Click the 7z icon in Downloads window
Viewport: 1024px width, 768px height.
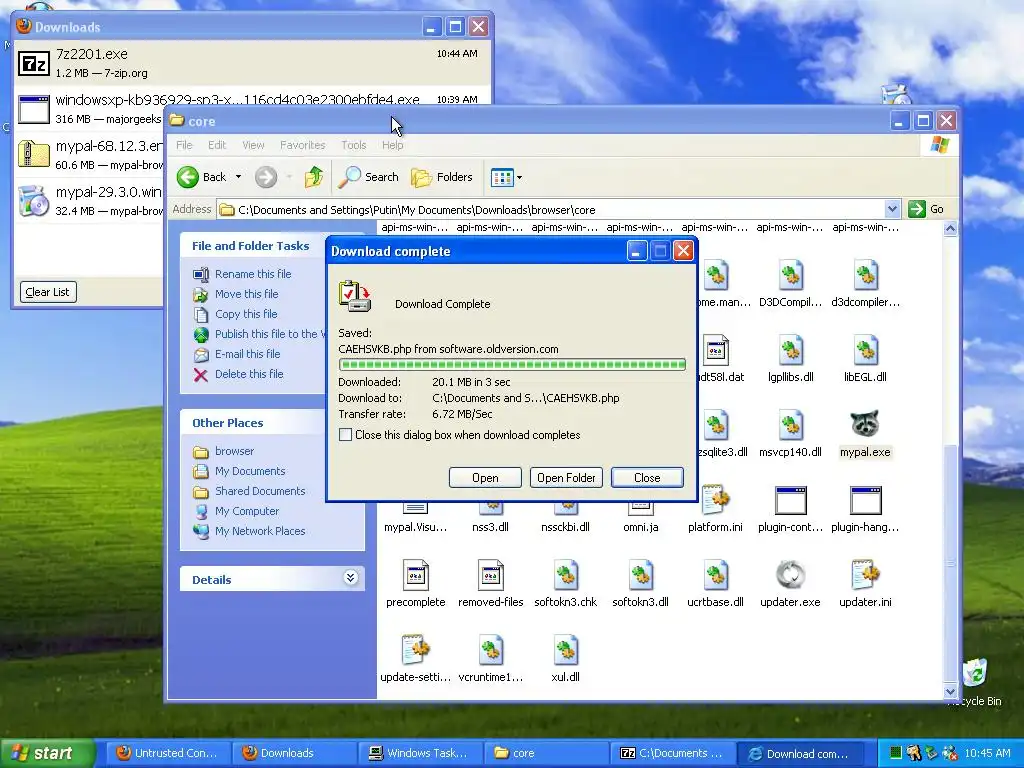34,63
